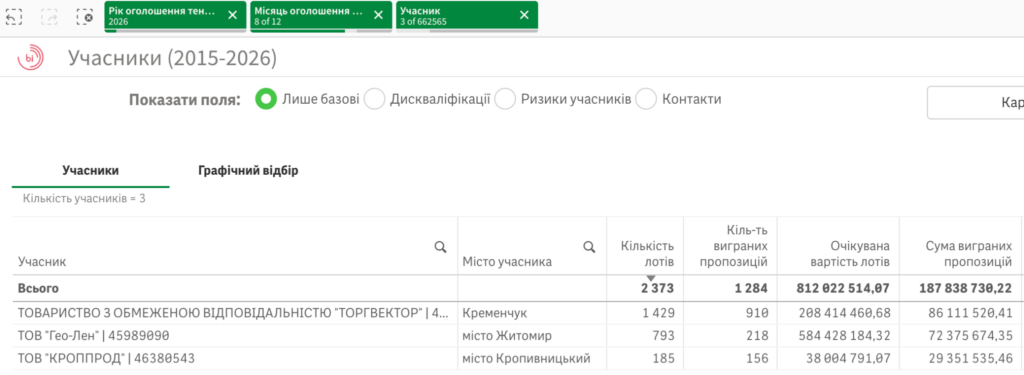Switch to the Графічний відбір tab
Viewport: 1024px width, 375px height.
tap(248, 171)
